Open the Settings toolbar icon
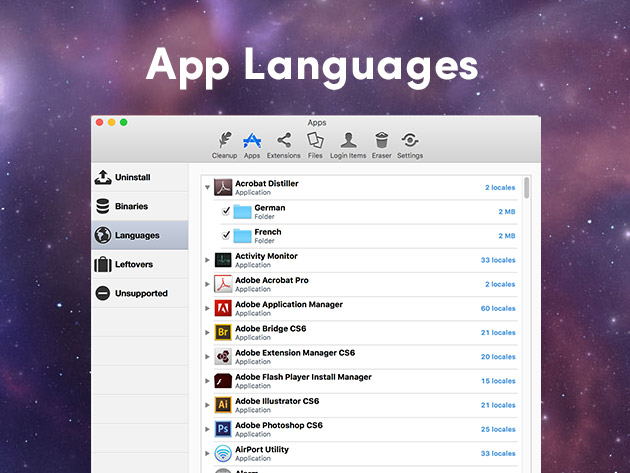Image resolution: width=630 pixels, height=473 pixels. [x=410, y=140]
